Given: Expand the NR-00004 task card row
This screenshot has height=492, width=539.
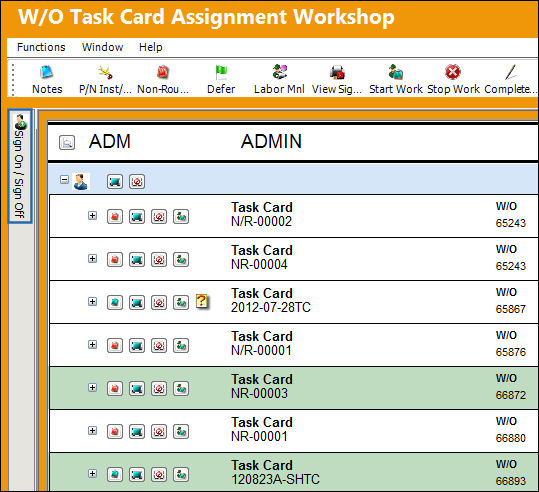Looking at the screenshot, I should (x=92, y=259).
